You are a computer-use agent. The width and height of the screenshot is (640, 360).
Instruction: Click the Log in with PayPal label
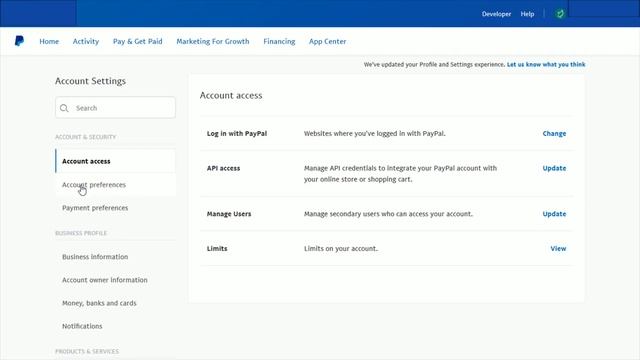coord(237,133)
